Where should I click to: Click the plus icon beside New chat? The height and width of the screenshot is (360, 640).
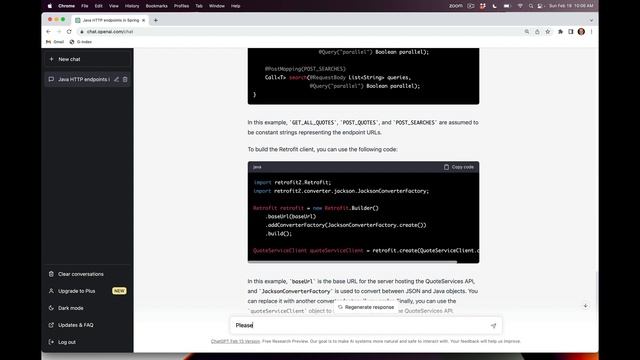(51, 59)
